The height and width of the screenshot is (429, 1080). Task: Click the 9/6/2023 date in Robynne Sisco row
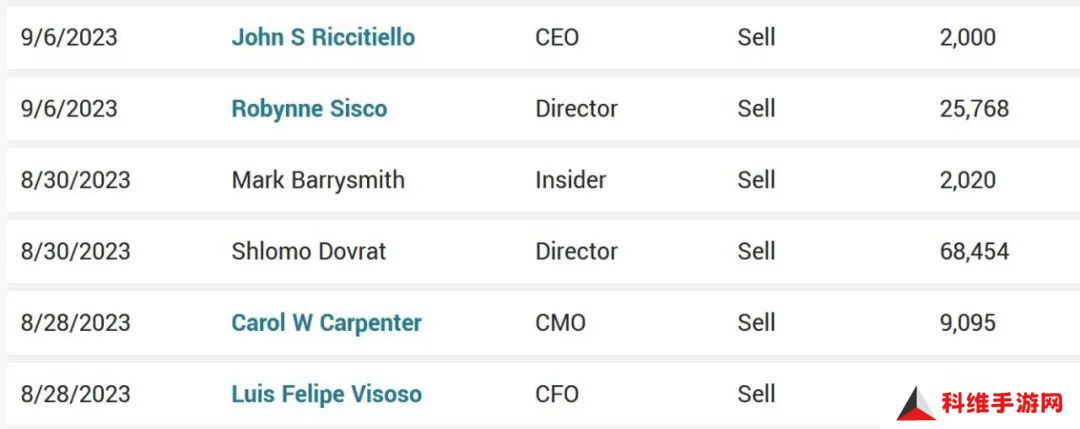(x=69, y=109)
